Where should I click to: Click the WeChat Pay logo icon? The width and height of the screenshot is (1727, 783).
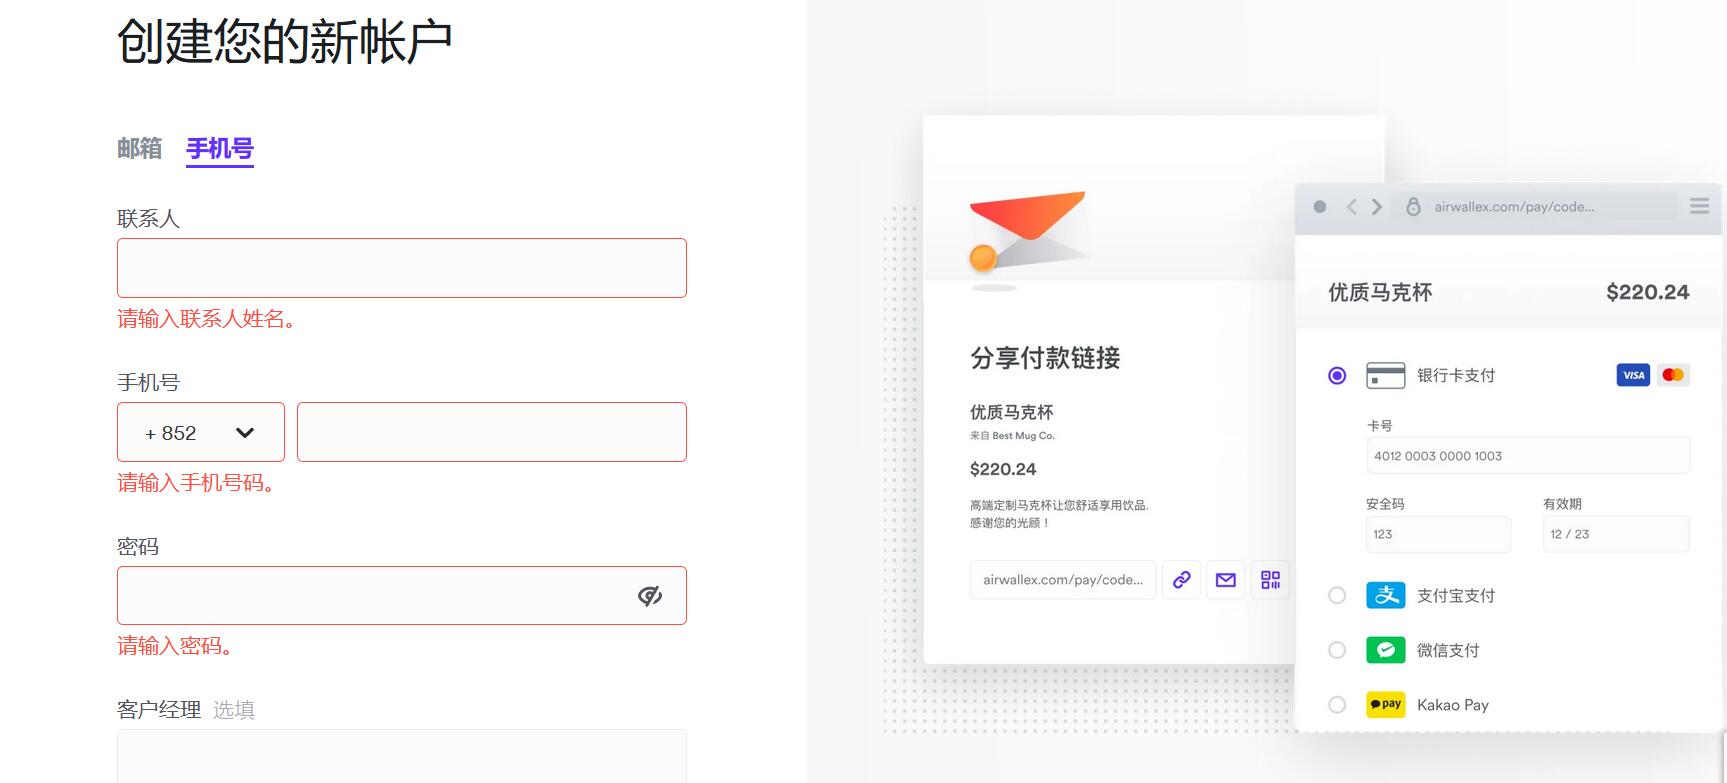[x=1386, y=650]
